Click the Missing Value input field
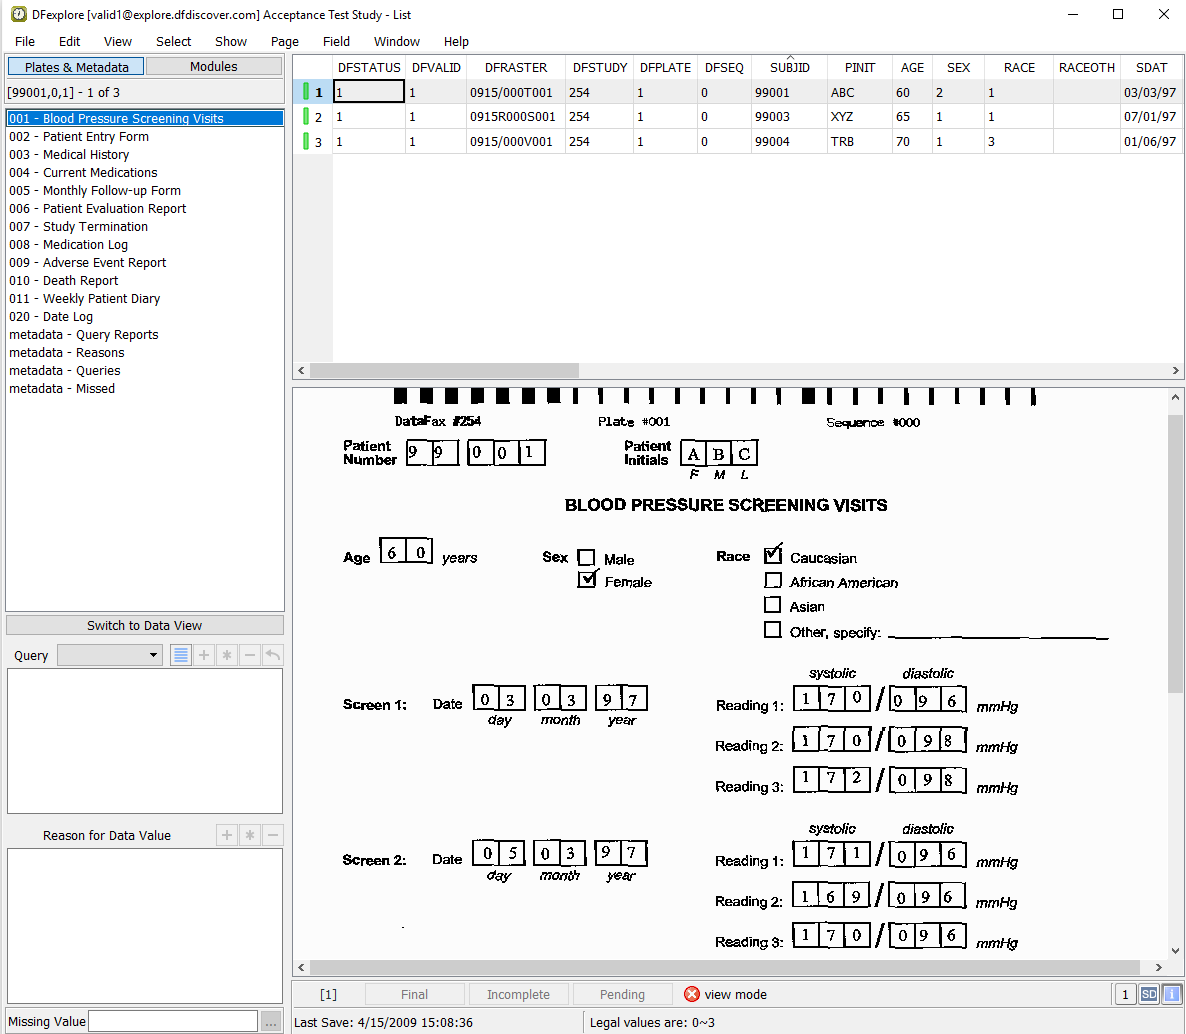1186x1034 pixels. (x=173, y=1021)
